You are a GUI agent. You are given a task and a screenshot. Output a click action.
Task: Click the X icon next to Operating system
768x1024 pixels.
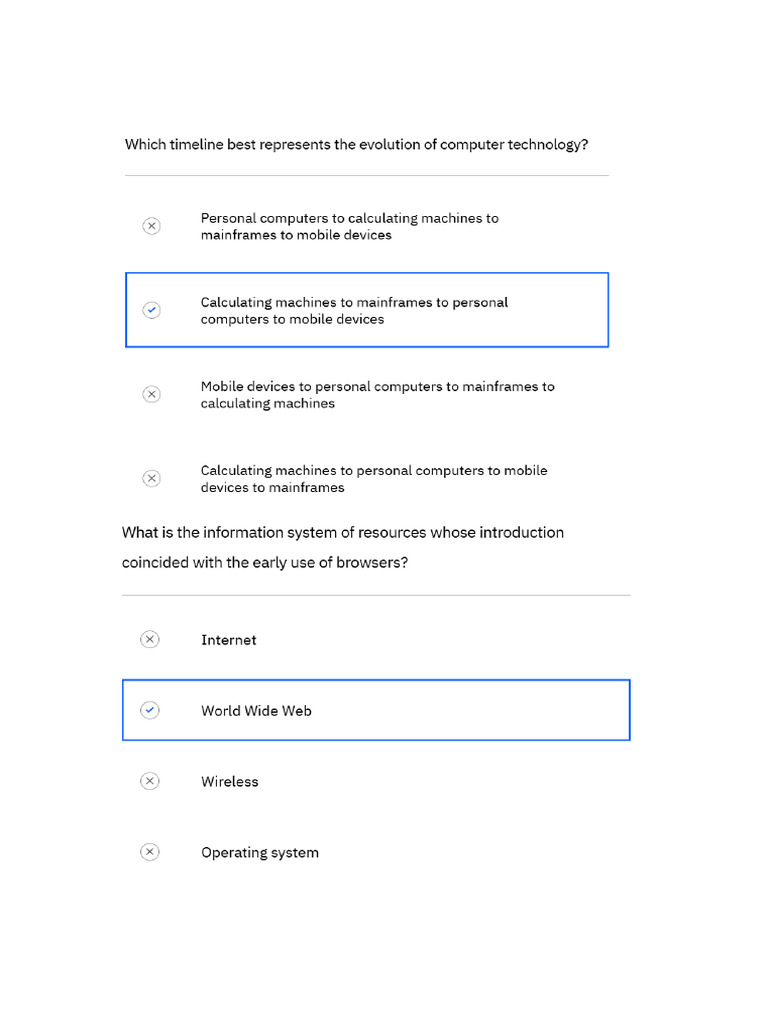[149, 852]
